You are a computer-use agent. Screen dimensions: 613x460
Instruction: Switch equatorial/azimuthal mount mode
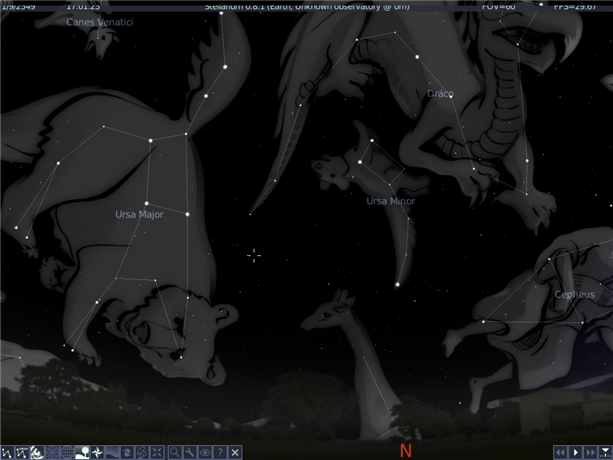142,453
